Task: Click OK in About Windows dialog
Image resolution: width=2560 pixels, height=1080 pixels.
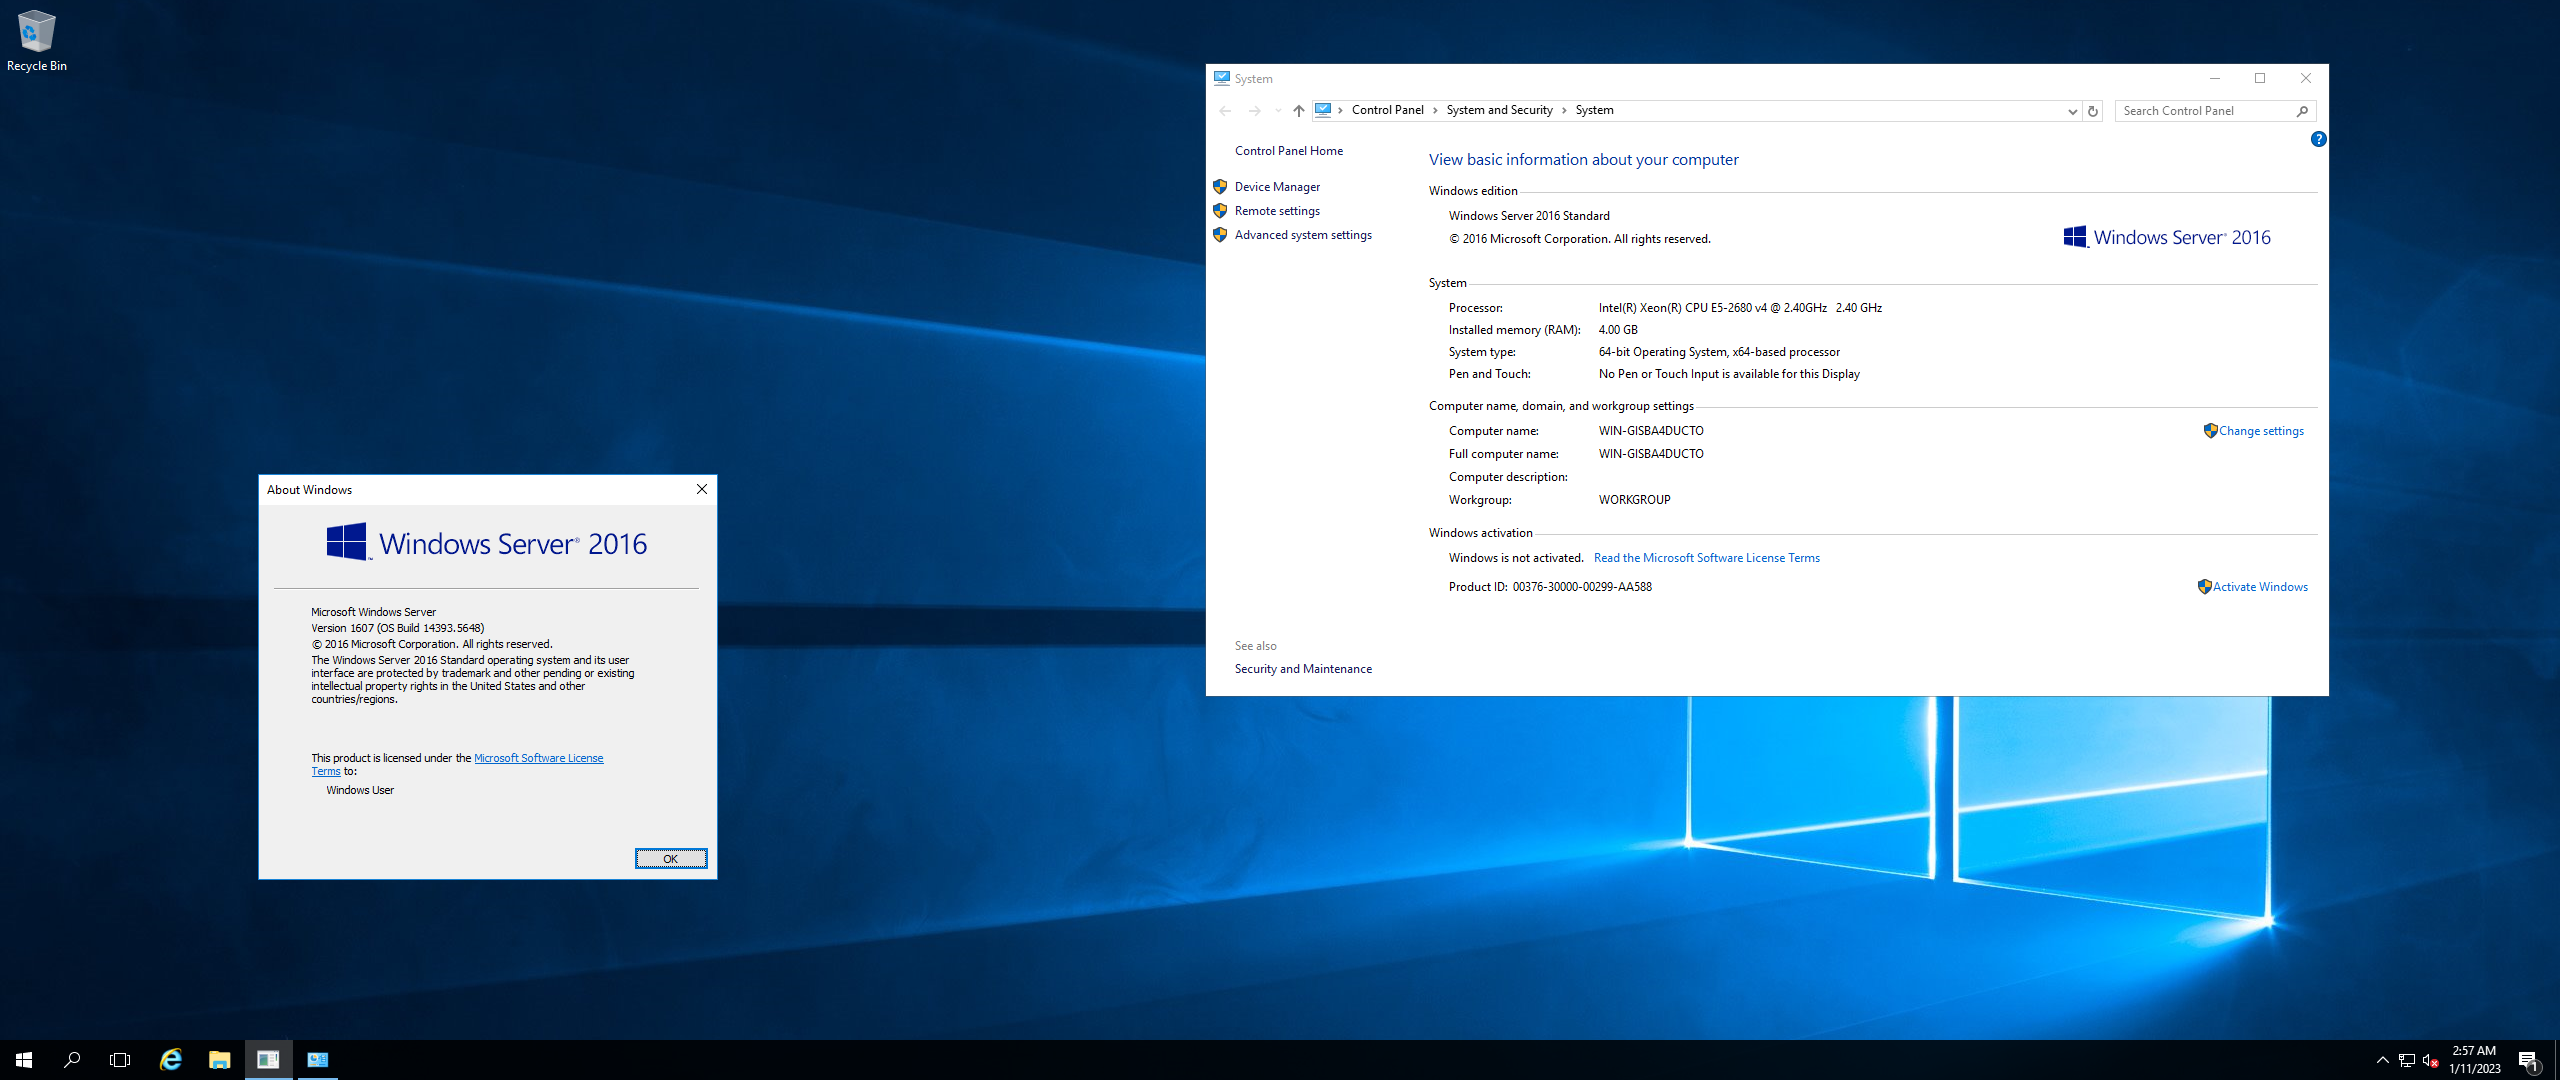Action: [671, 859]
